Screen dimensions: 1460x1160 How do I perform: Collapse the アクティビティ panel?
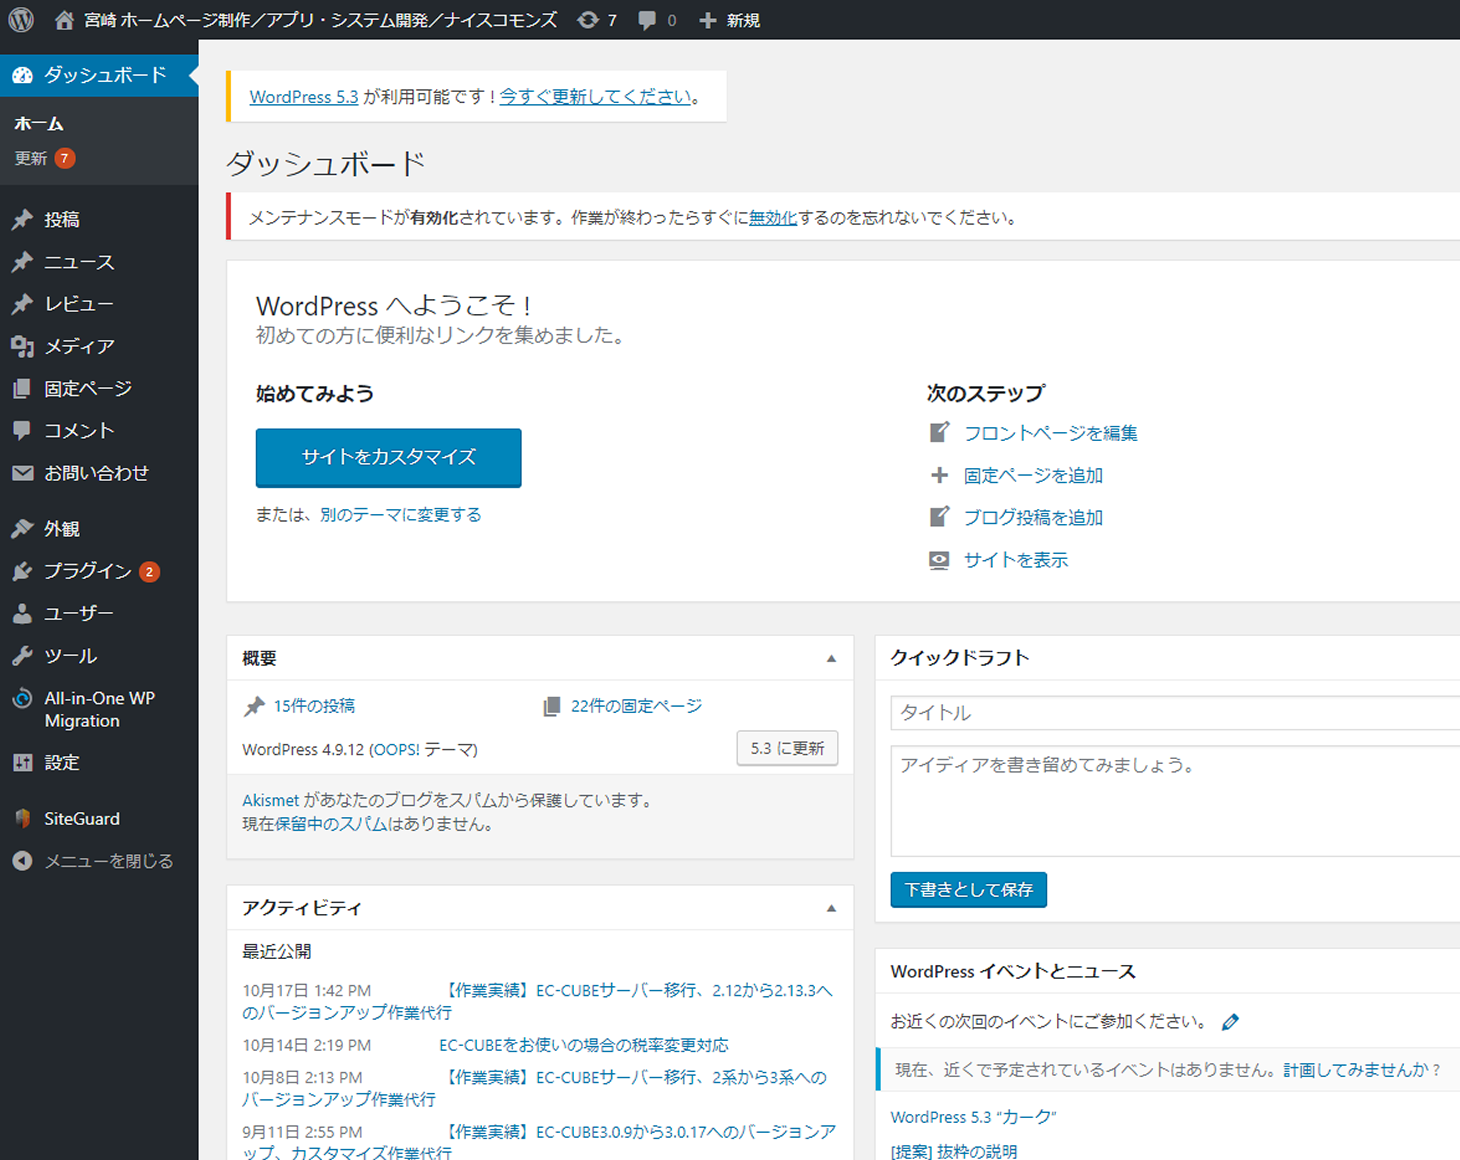tap(831, 909)
